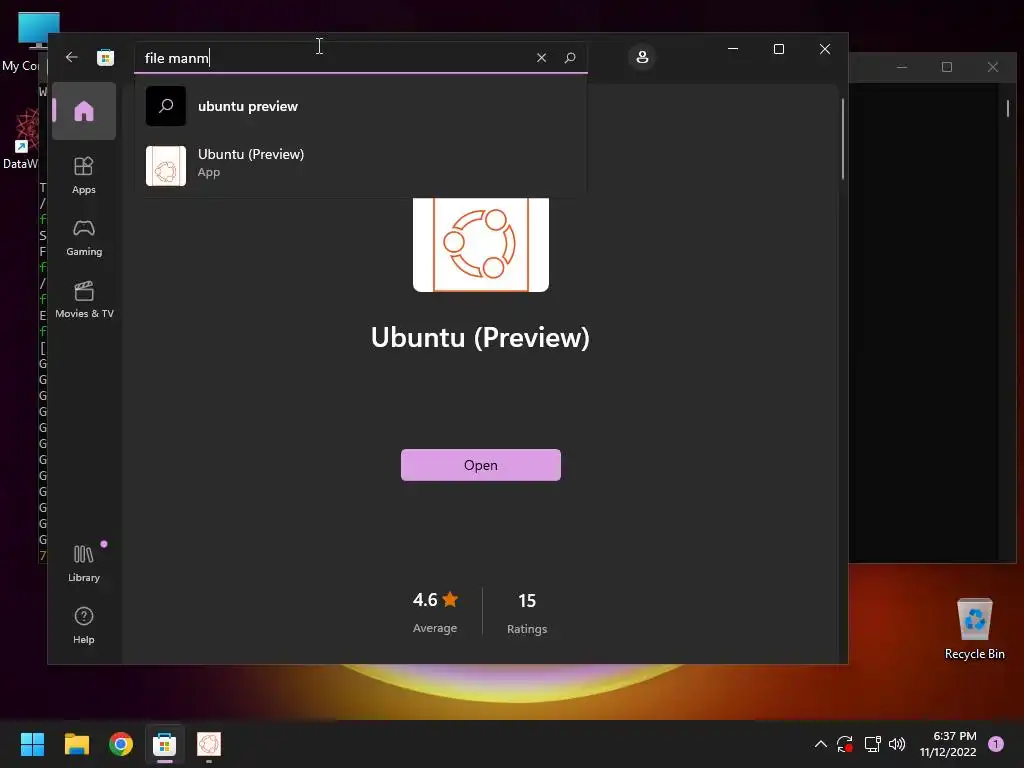The height and width of the screenshot is (768, 1024).
Task: Click the Store page vertical scrollbar
Action: point(842,138)
